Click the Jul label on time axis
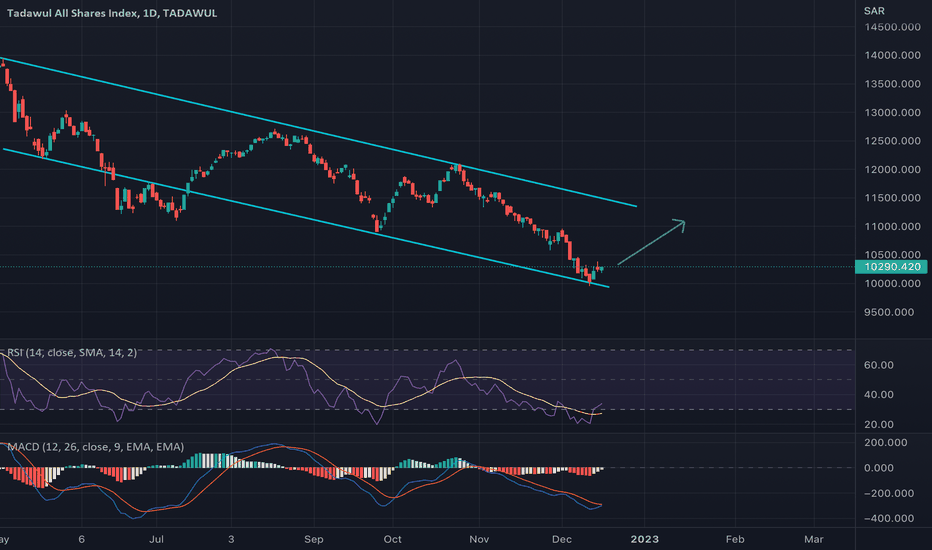Image resolution: width=932 pixels, height=550 pixels. pos(156,539)
